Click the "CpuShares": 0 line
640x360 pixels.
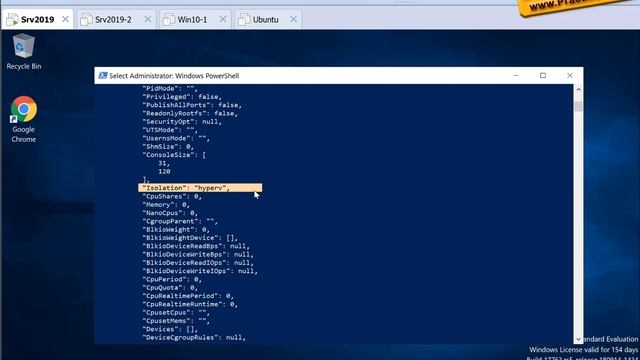[172, 196]
